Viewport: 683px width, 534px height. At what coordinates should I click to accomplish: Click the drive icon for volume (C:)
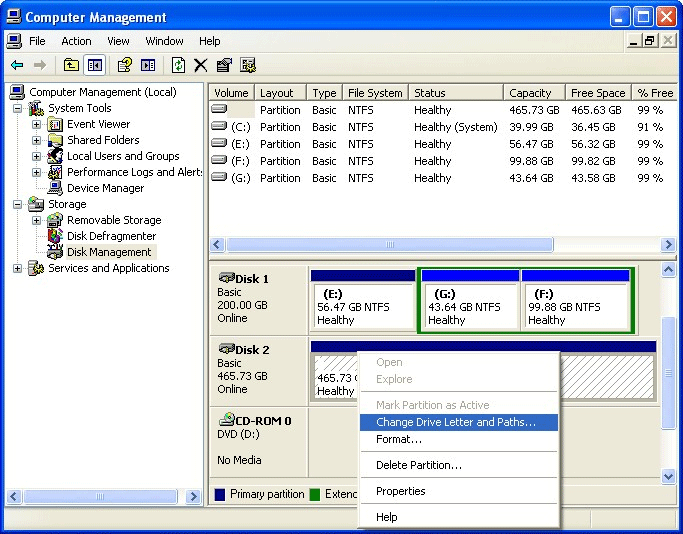pyautogui.click(x=219, y=126)
